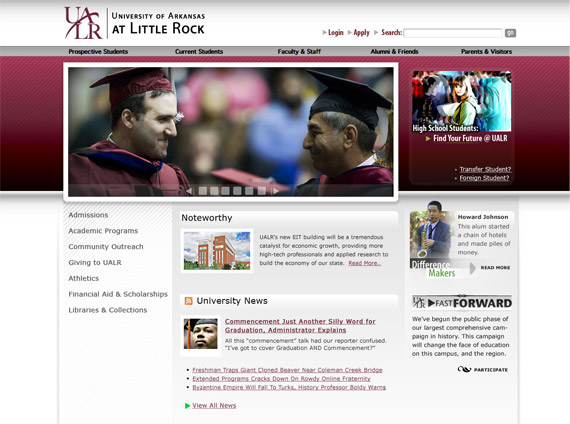This screenshot has width=570, height=424.
Task: Focus the Search input field
Action: (x=453, y=33)
